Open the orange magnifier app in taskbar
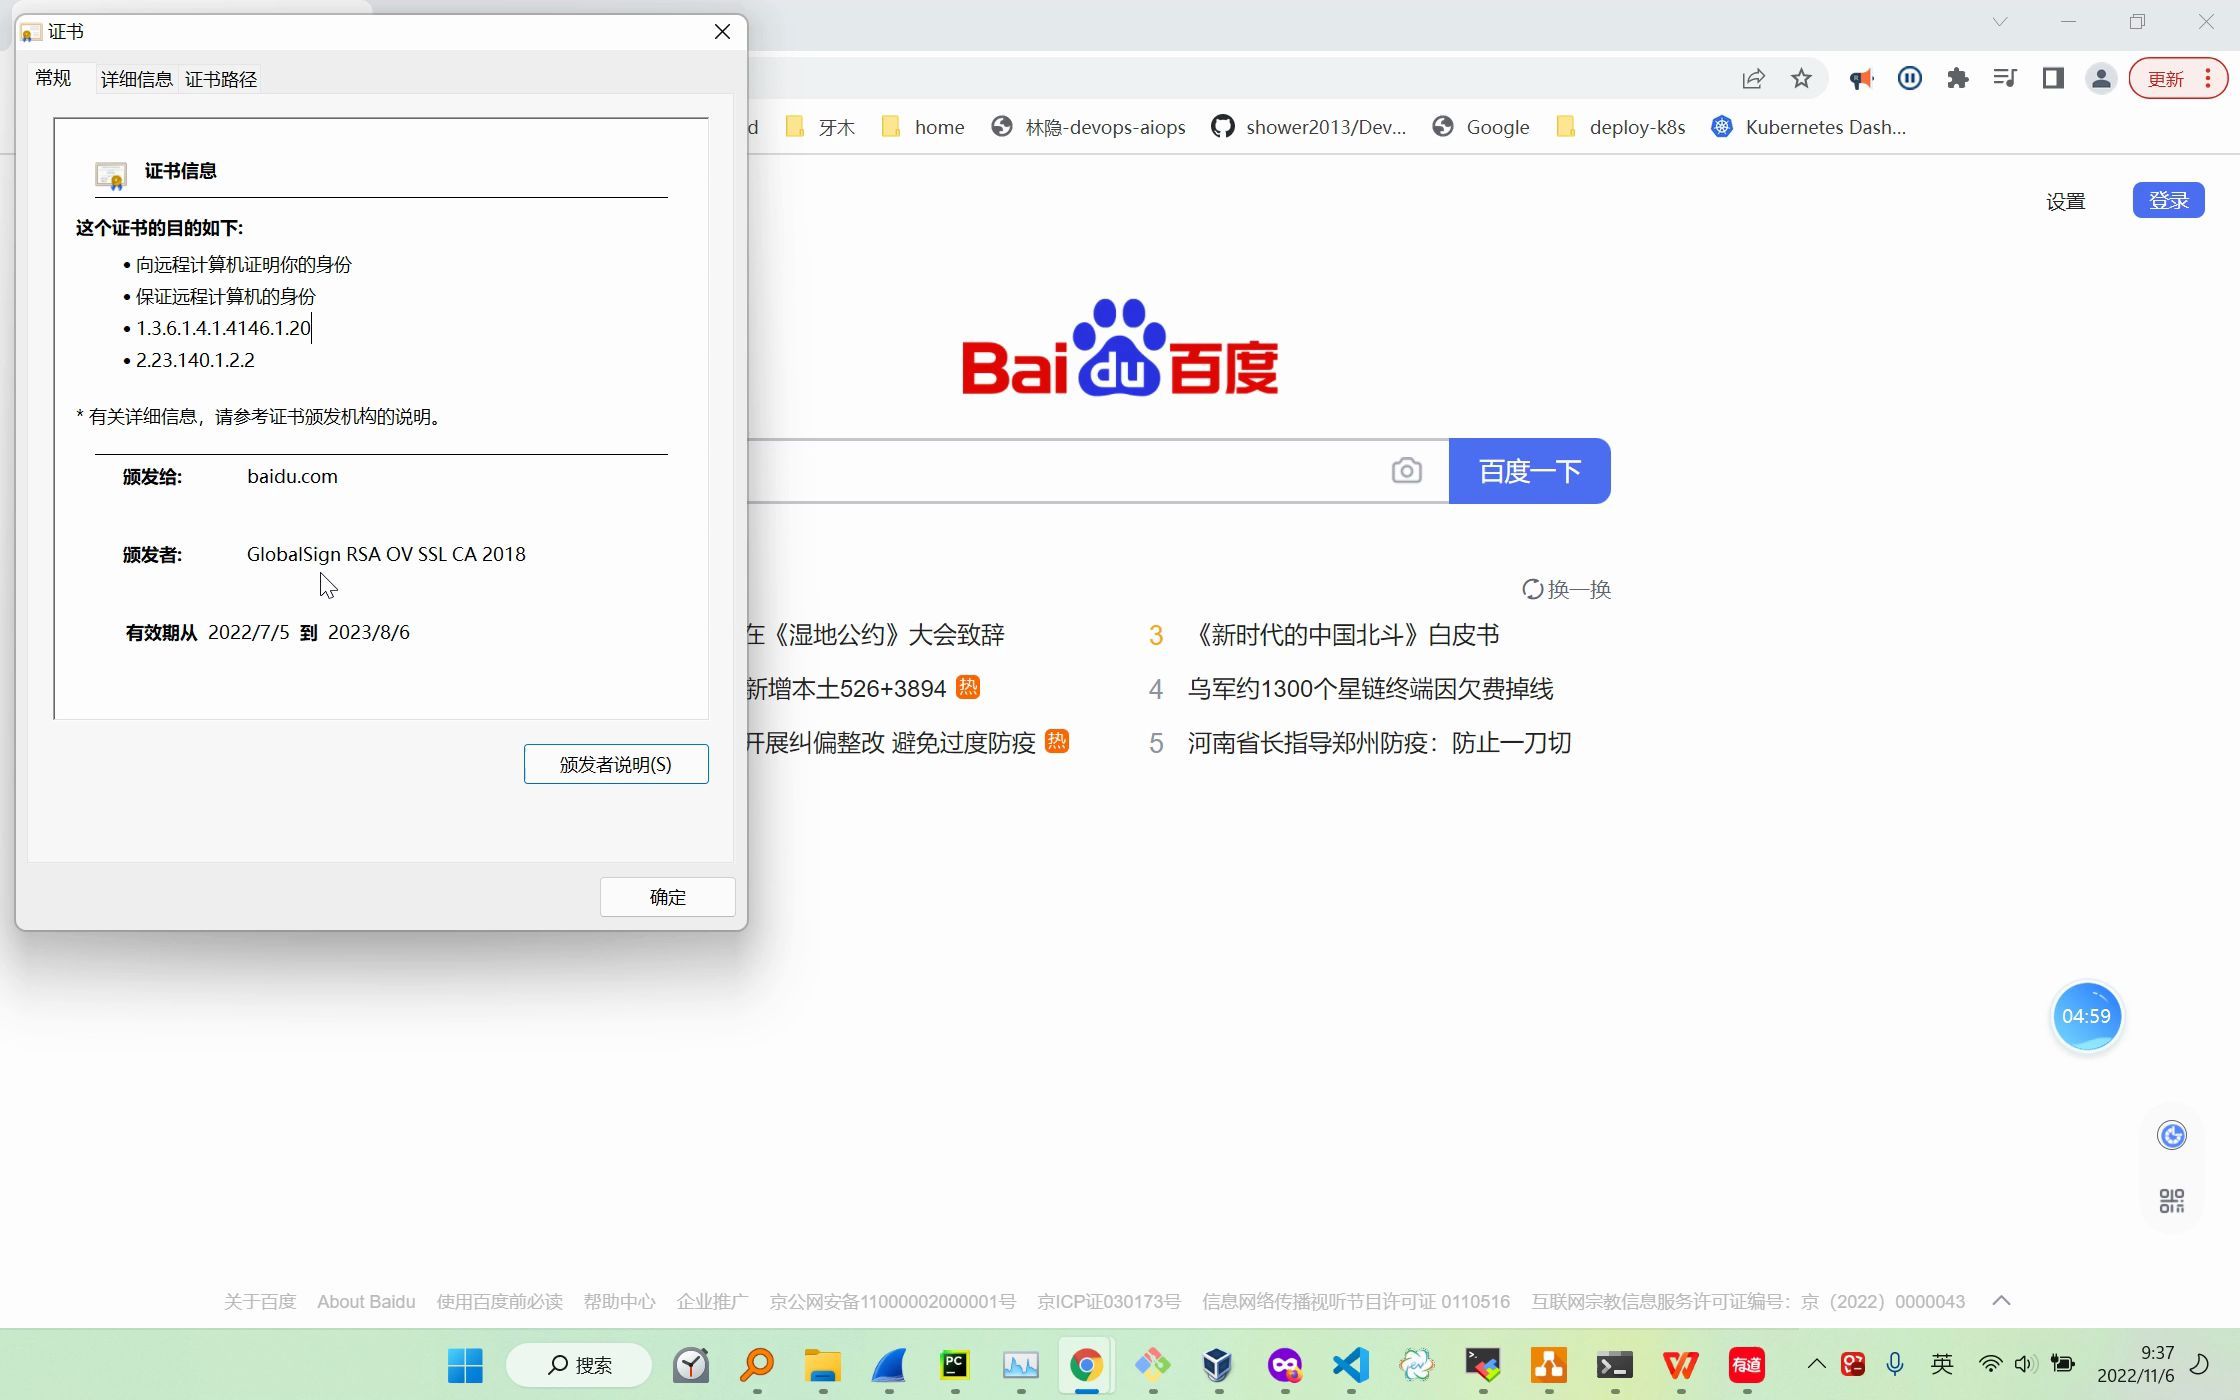This screenshot has width=2240, height=1400. coord(757,1365)
